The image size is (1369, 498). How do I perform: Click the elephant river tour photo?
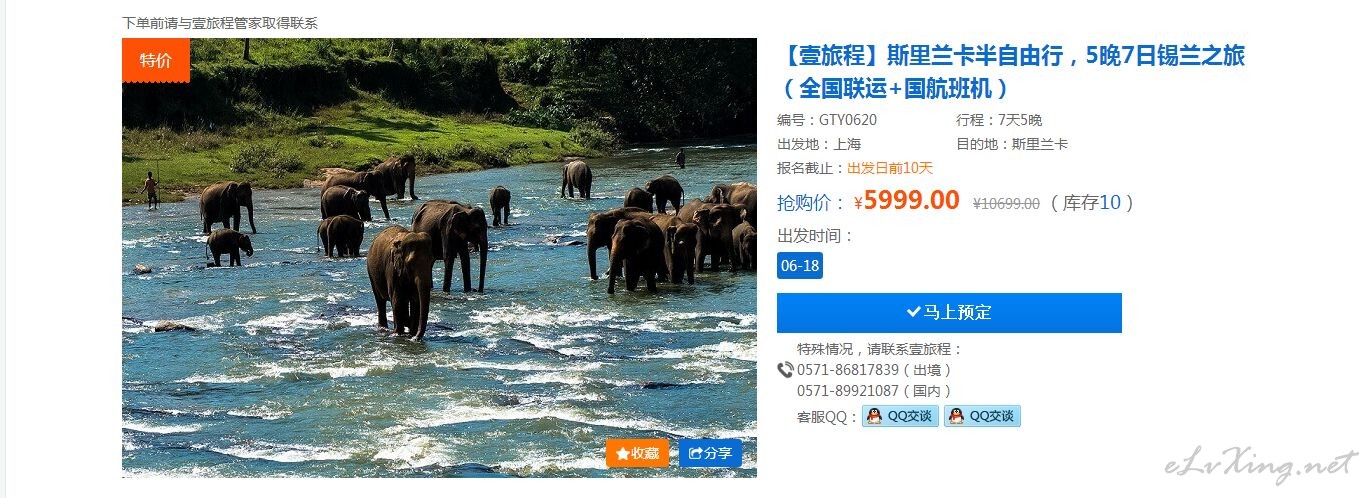tap(439, 258)
